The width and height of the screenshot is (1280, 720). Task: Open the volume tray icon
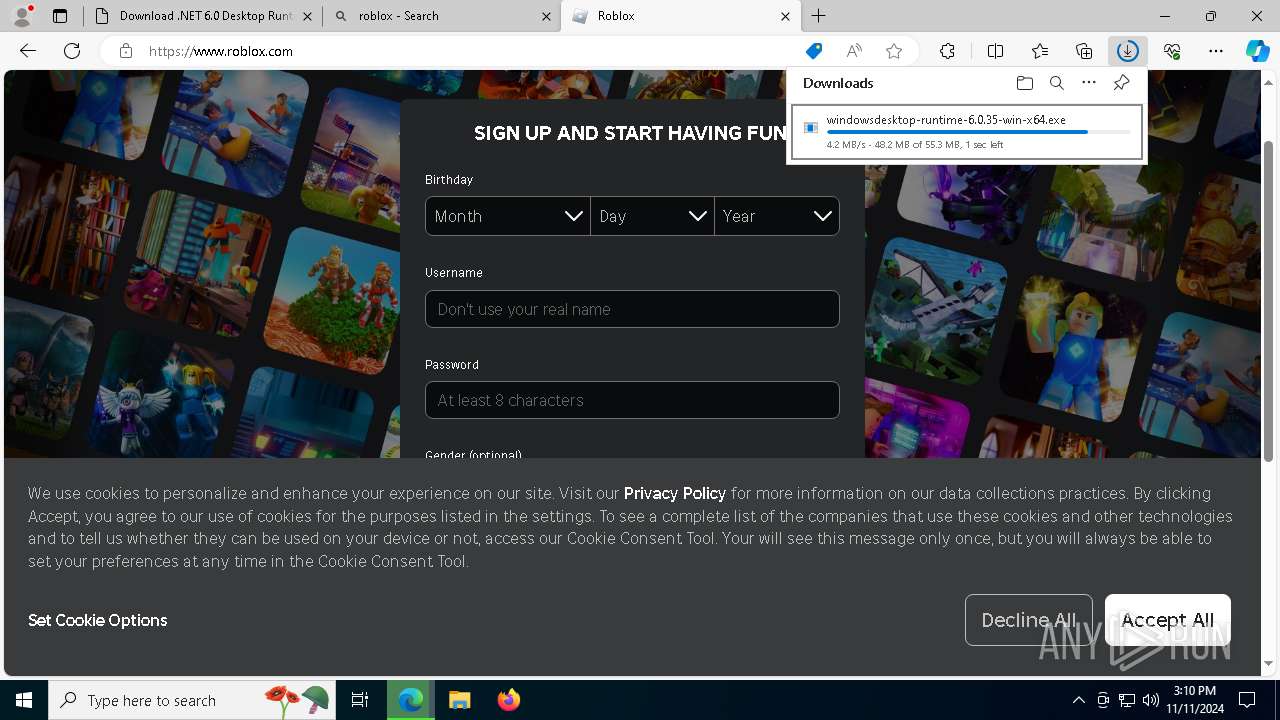point(1151,700)
